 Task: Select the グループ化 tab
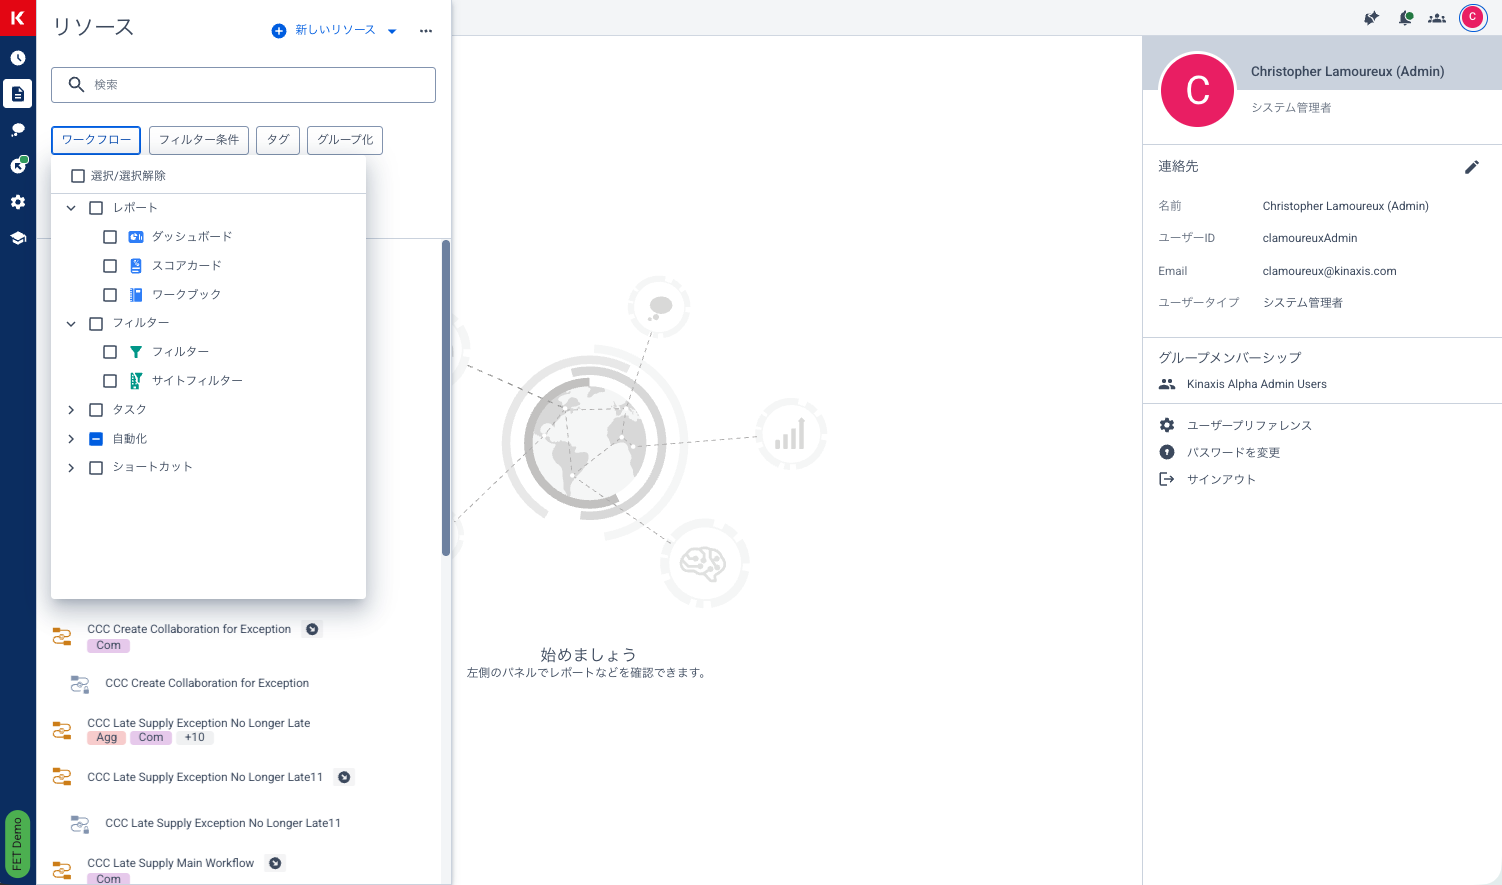tap(345, 140)
